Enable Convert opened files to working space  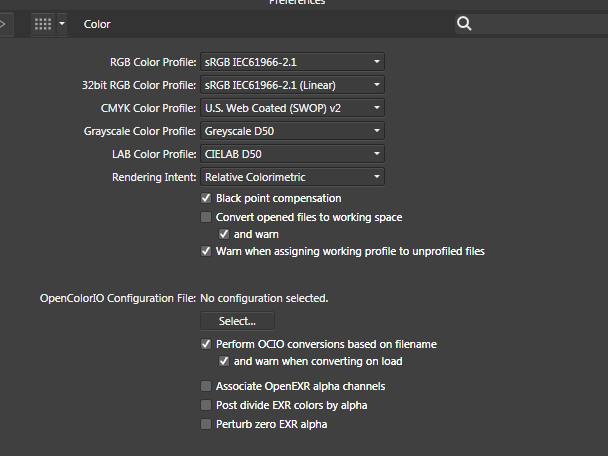point(206,217)
